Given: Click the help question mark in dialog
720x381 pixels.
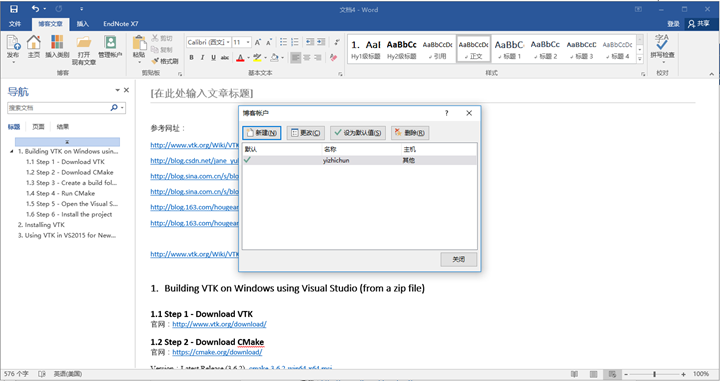Looking at the screenshot, I should pos(446,113).
